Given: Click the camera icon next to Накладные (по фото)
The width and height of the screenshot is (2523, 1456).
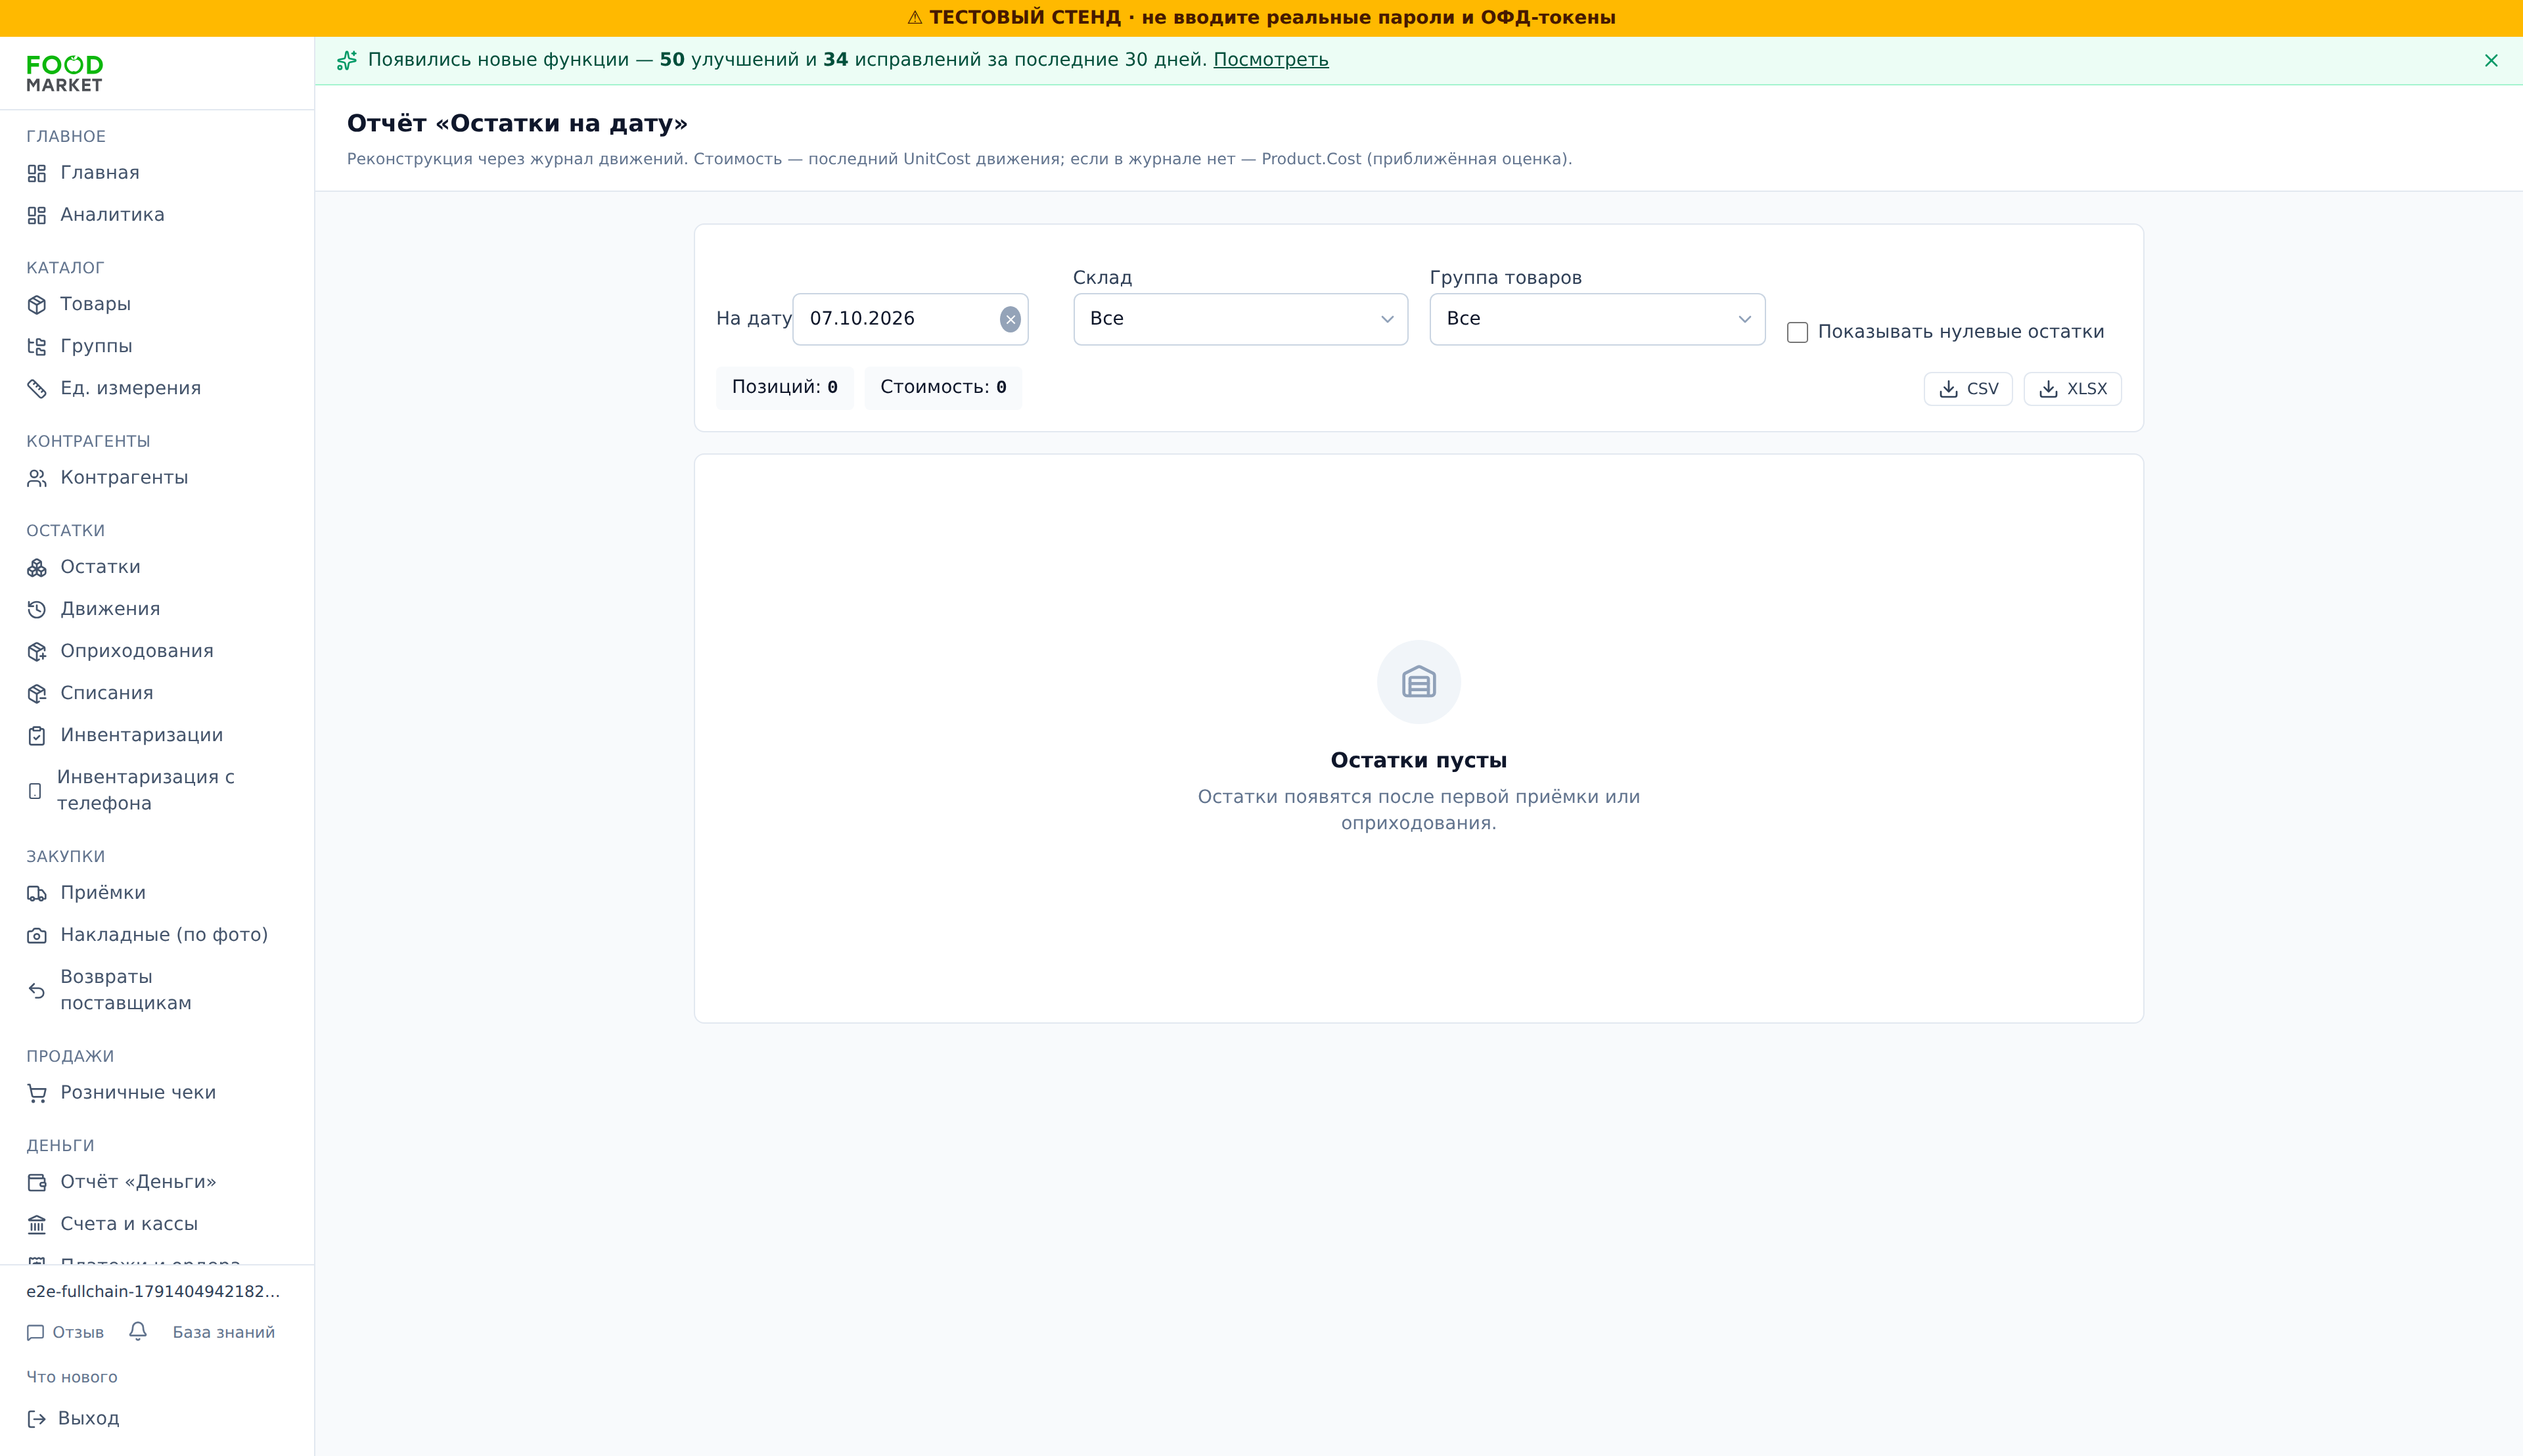Looking at the screenshot, I should pyautogui.click(x=37, y=935).
